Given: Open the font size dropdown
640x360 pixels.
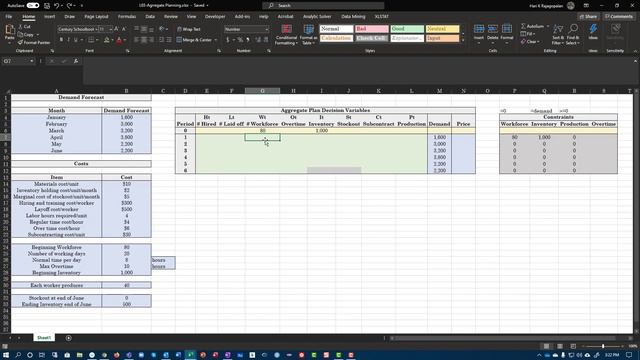Looking at the screenshot, I should tap(110, 29).
